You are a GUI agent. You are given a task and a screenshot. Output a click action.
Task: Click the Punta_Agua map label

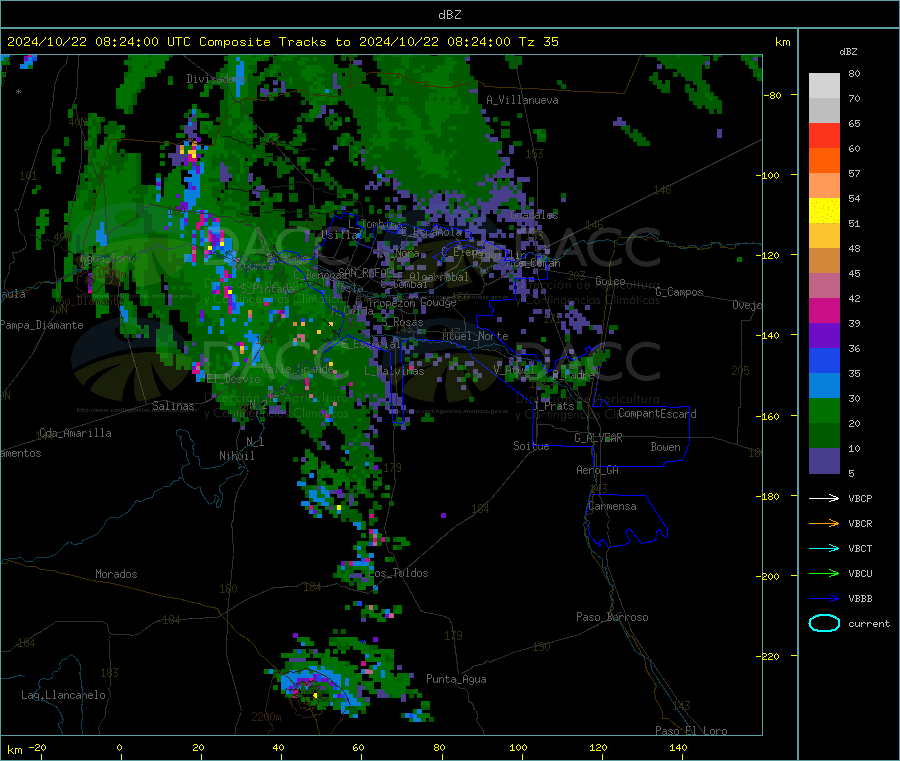456,680
